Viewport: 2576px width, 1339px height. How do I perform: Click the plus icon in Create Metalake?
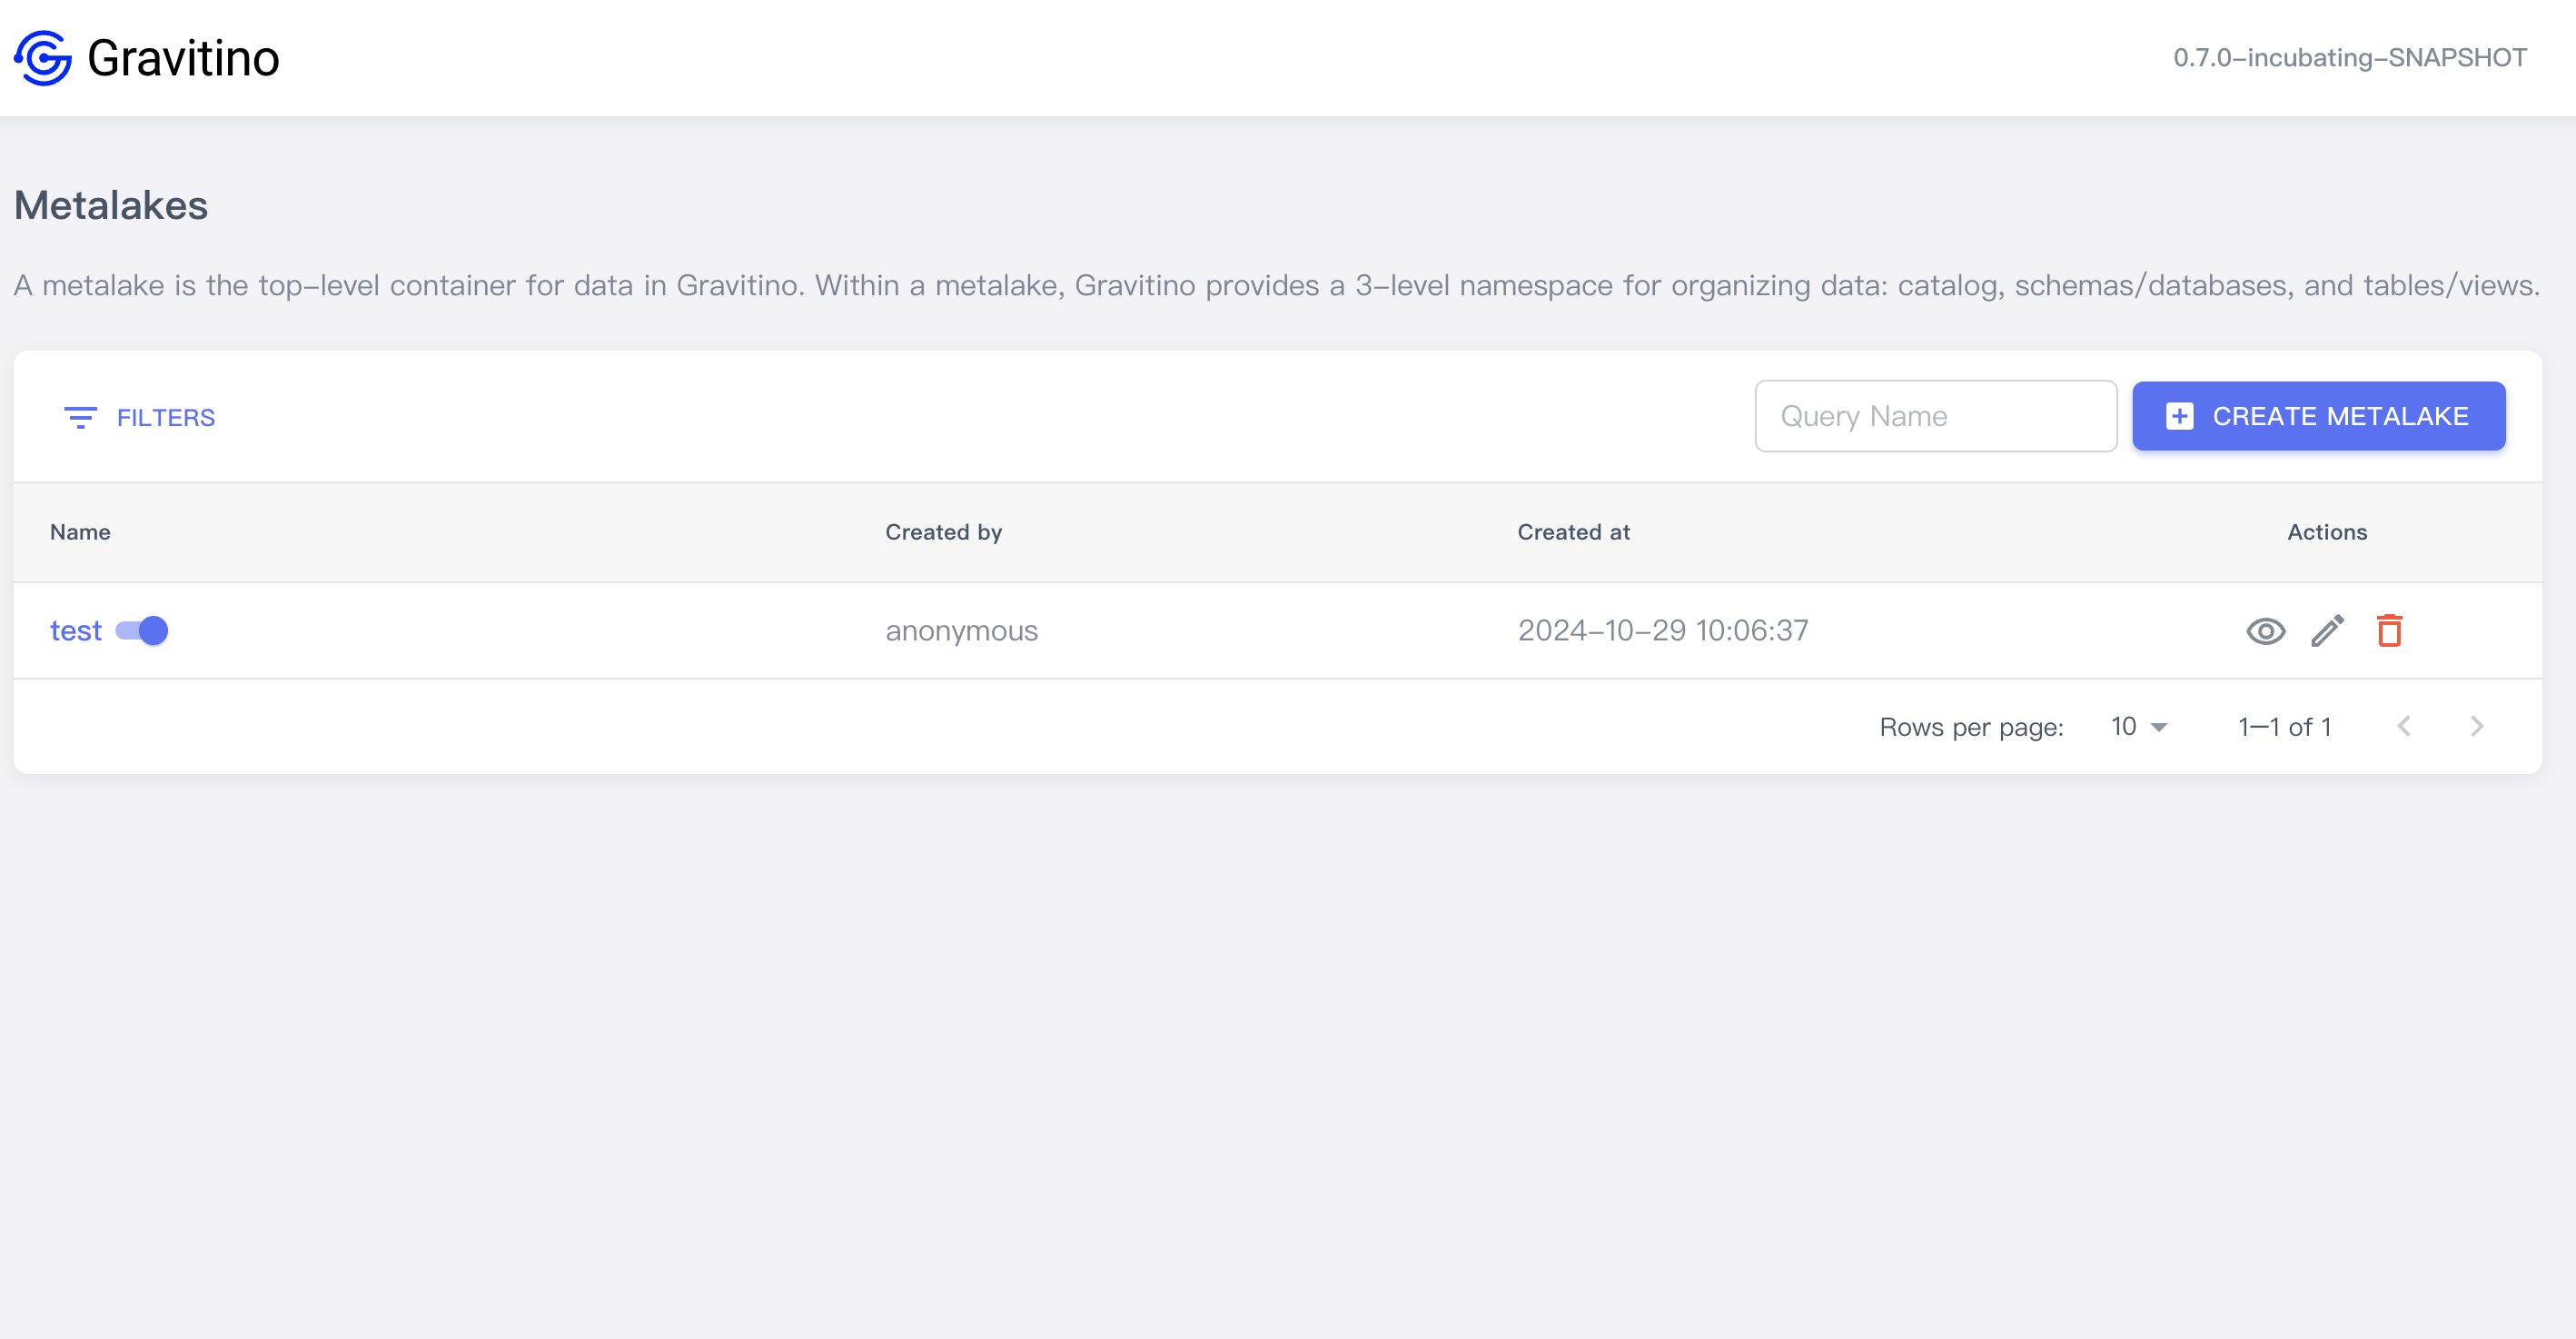pos(2179,416)
